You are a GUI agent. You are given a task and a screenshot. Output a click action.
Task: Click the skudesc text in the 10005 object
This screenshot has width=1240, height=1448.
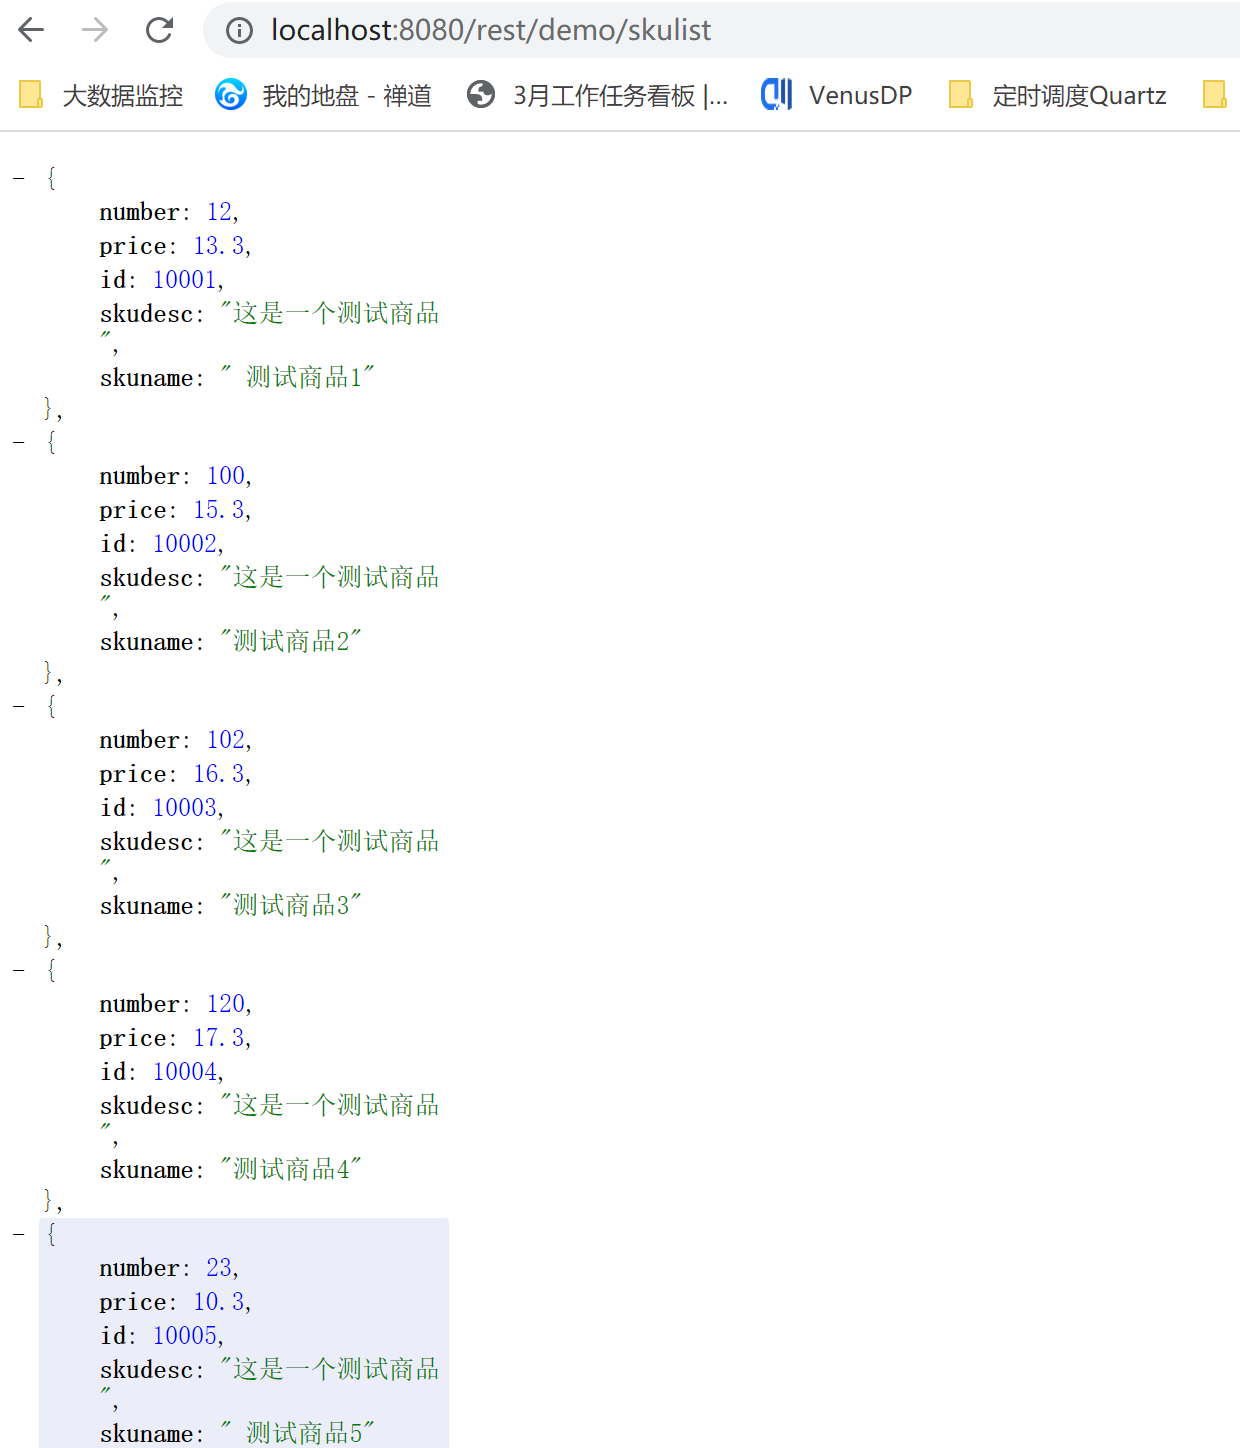(330, 1370)
